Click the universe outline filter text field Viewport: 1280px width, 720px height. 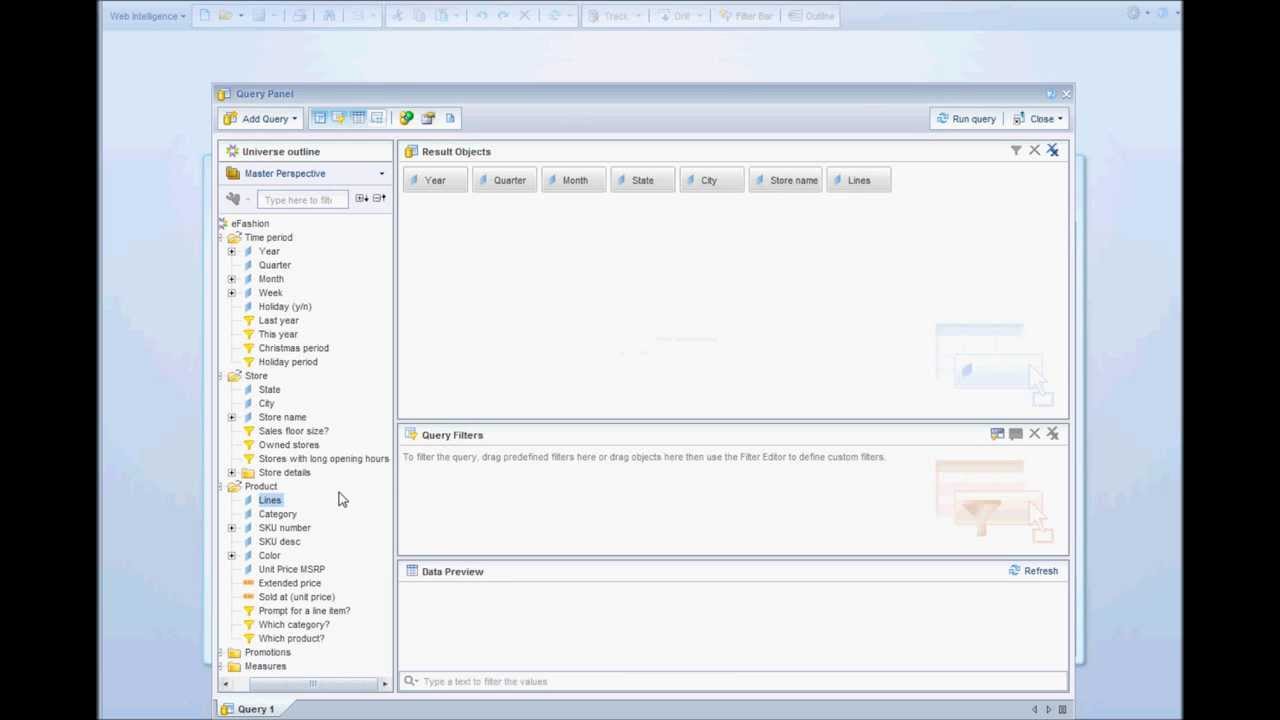302,200
